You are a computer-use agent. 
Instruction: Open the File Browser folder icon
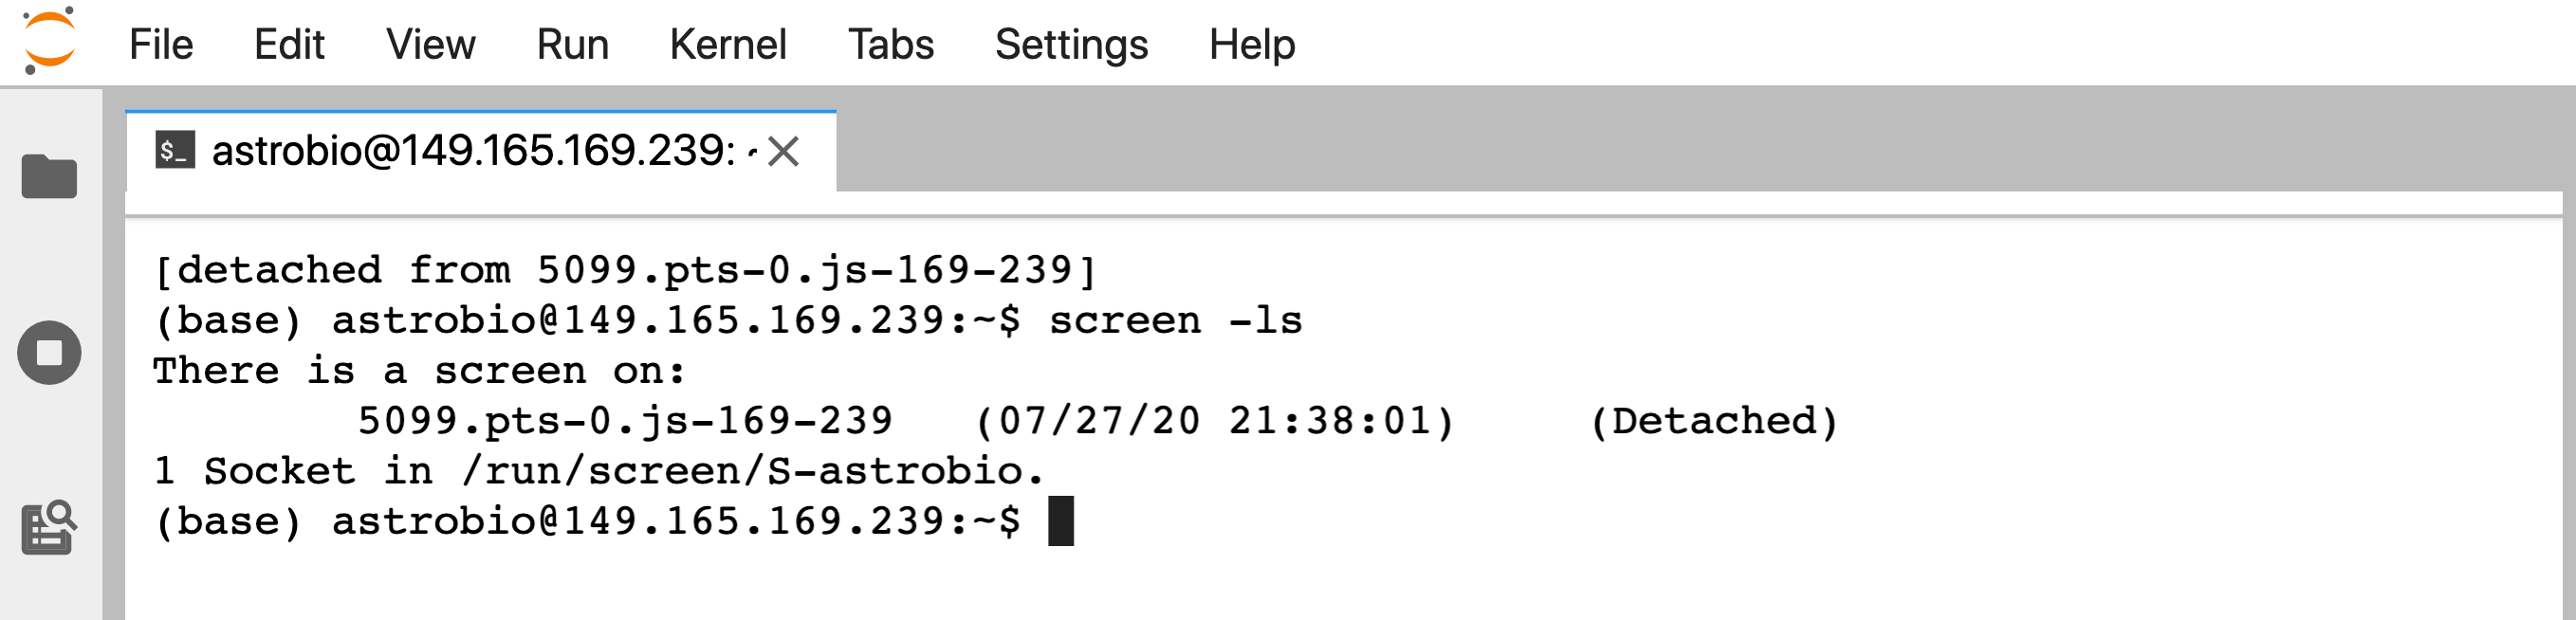(x=49, y=177)
